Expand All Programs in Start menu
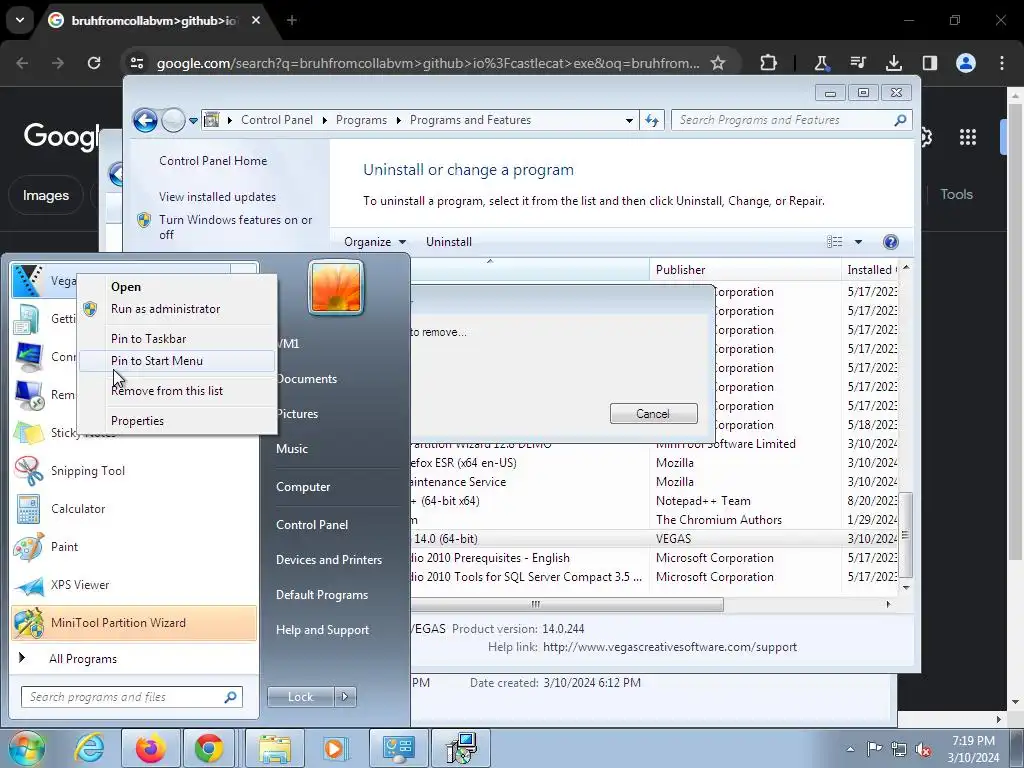The height and width of the screenshot is (768, 1024). tap(83, 659)
